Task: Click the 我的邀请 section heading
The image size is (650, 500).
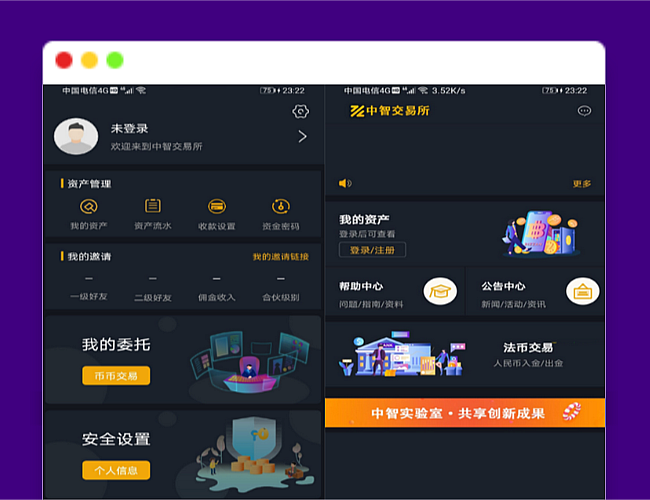Action: click(x=89, y=257)
